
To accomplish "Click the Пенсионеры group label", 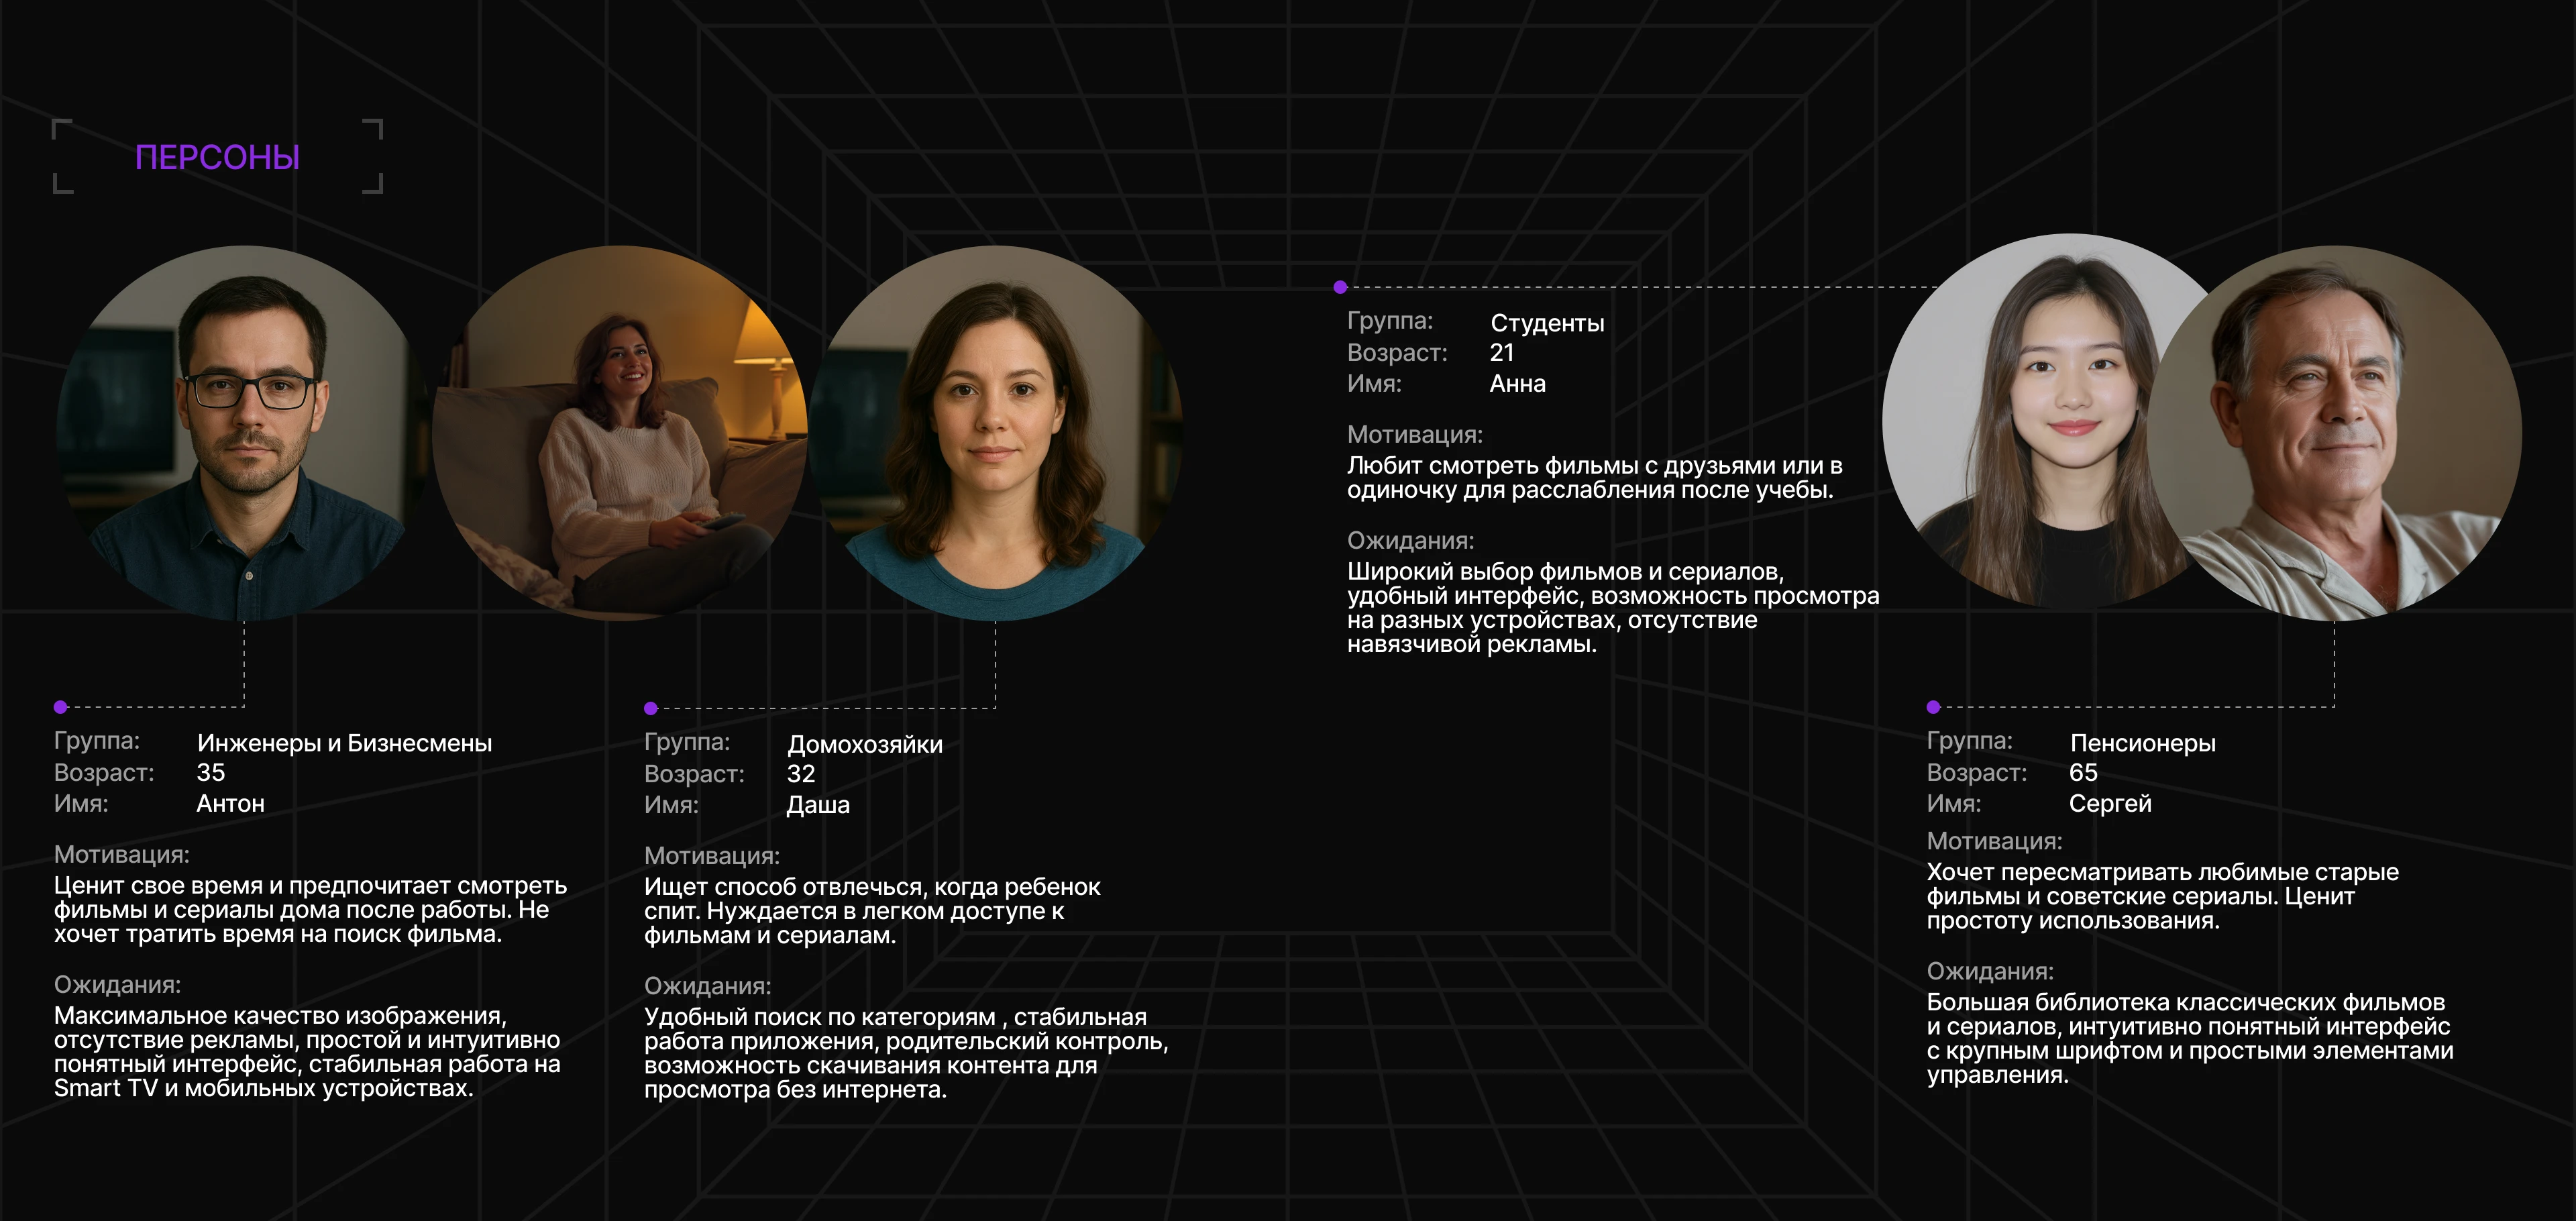I will click(x=2142, y=743).
